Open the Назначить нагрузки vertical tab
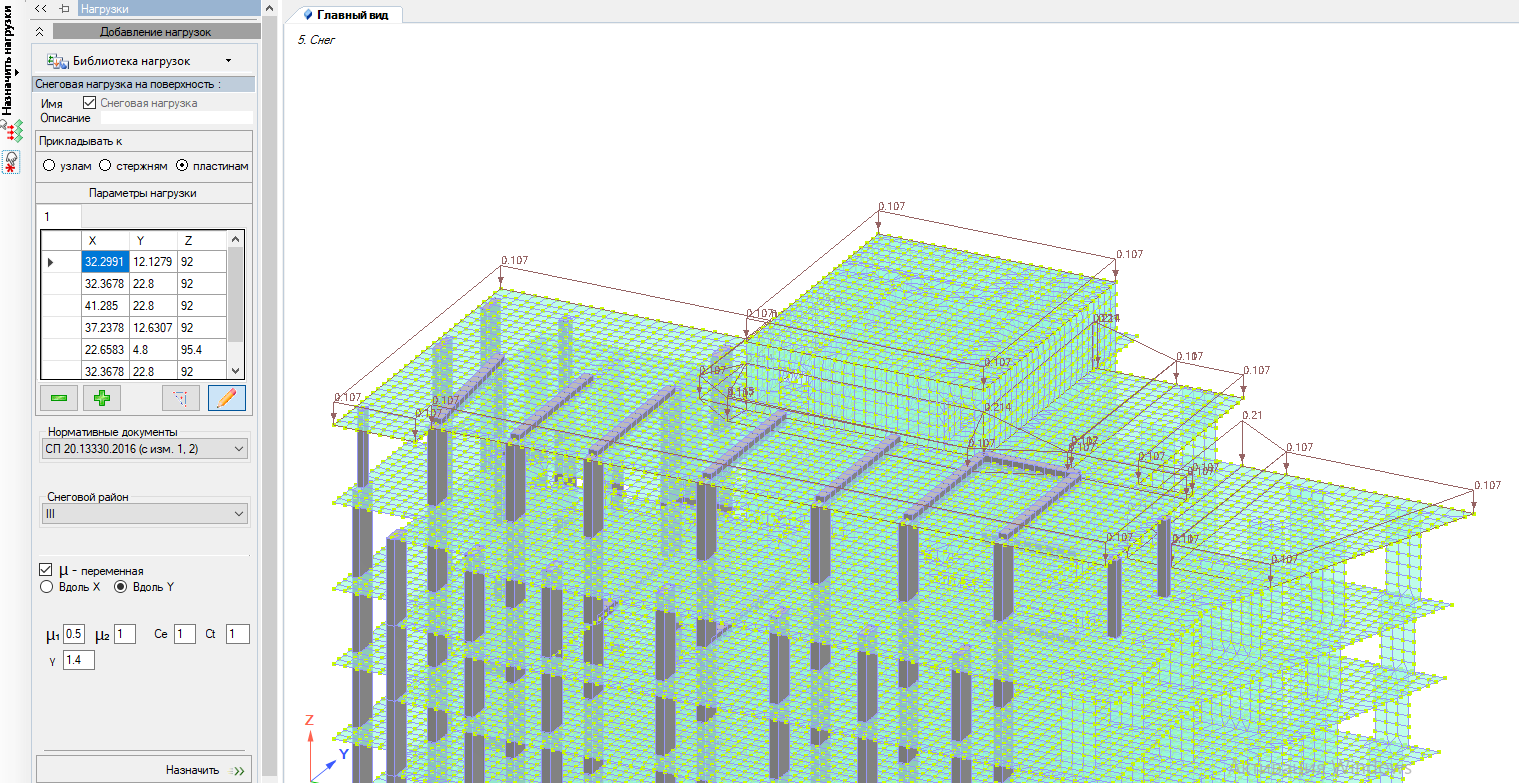The image size is (1519, 783). click(x=8, y=60)
